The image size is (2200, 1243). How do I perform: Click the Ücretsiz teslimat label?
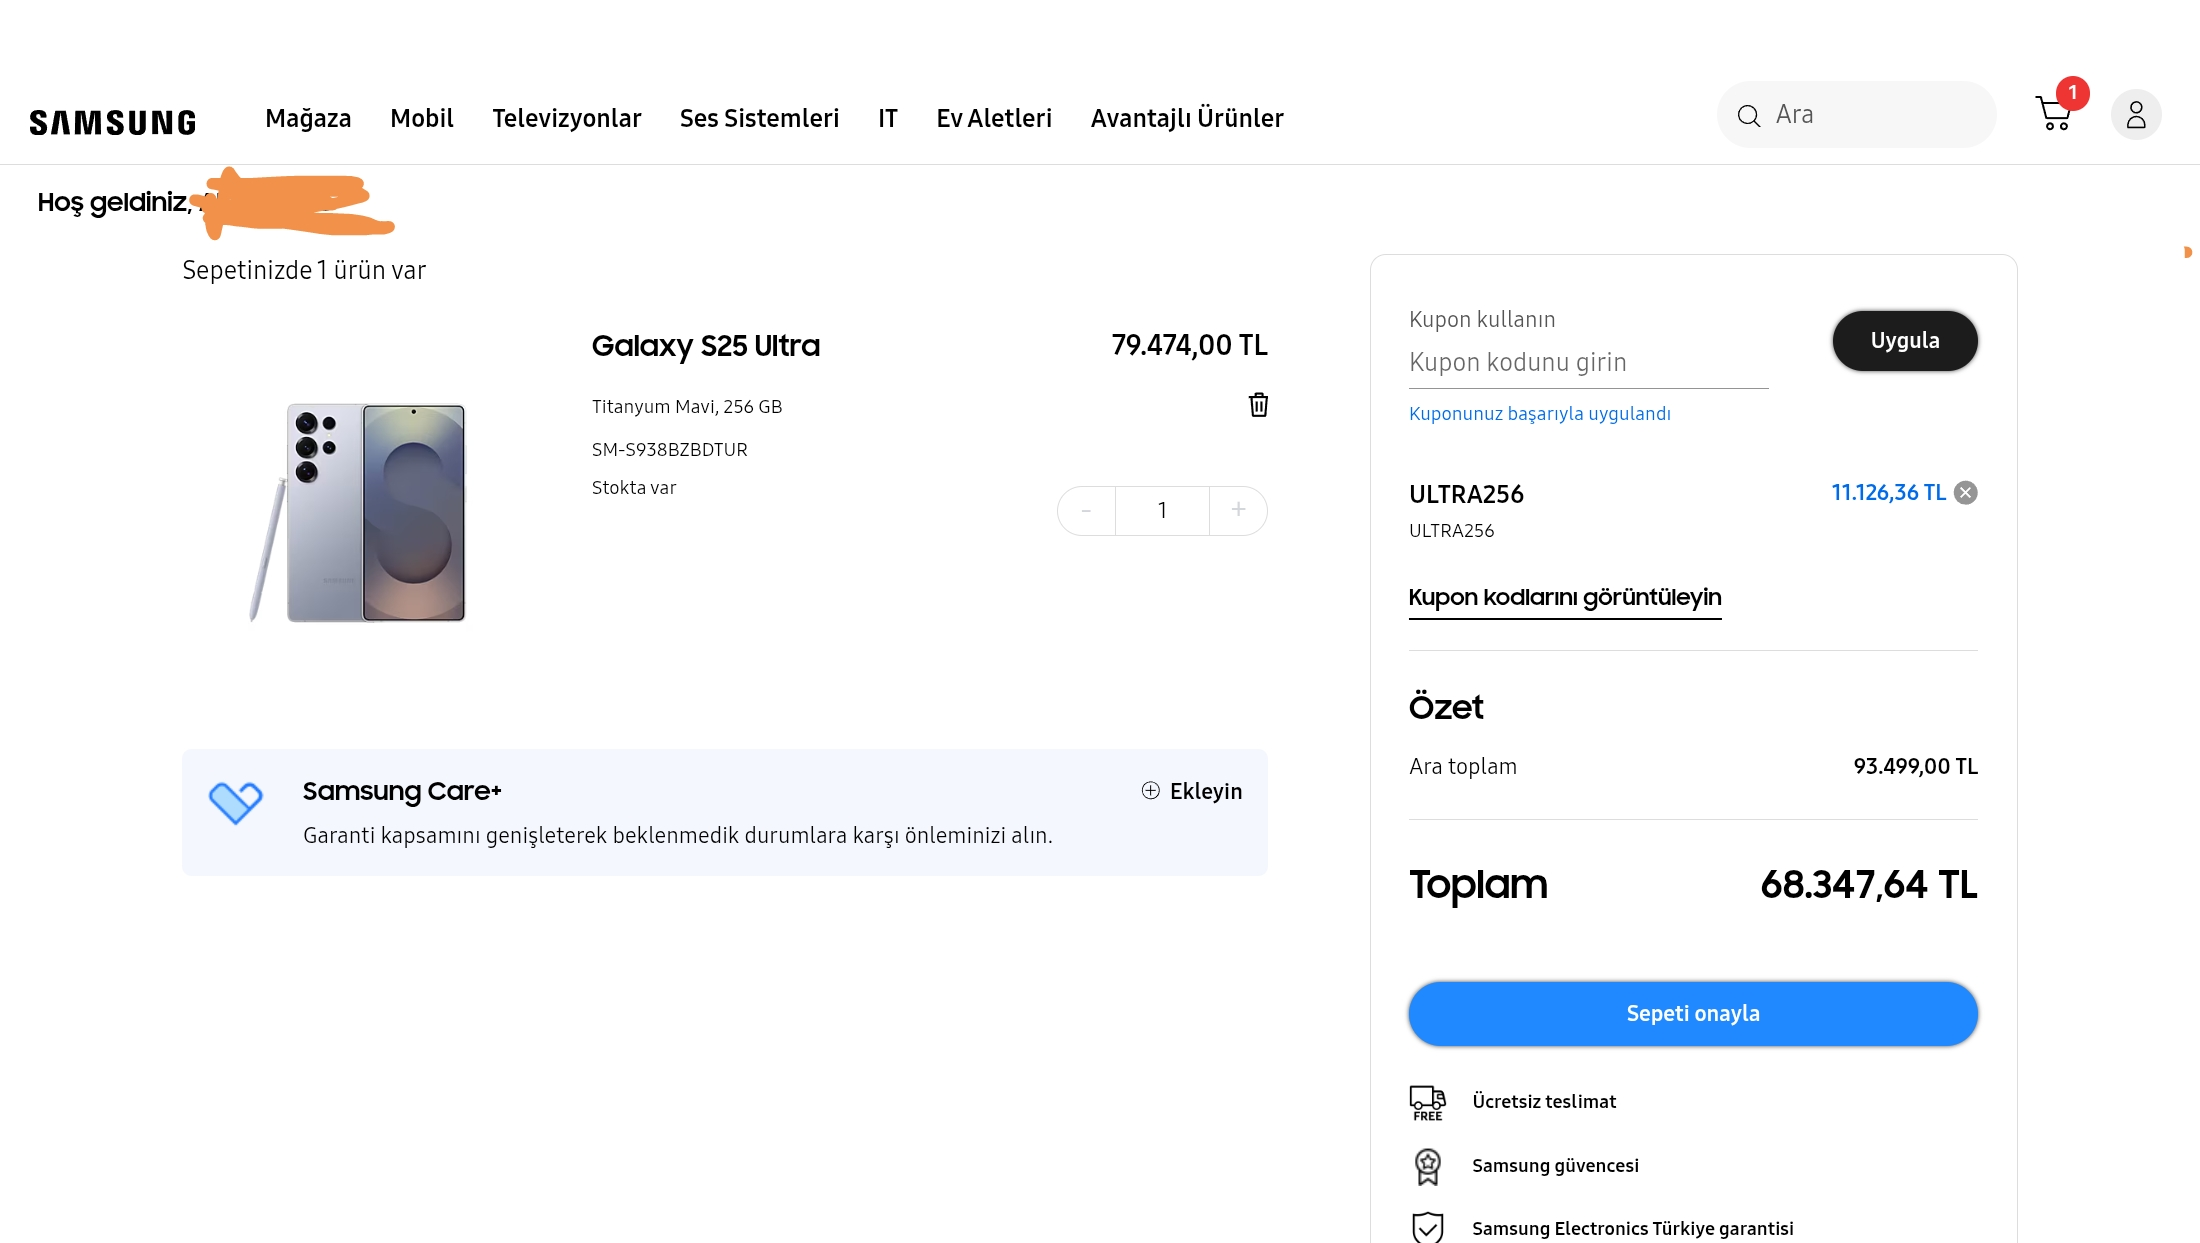tap(1544, 1102)
